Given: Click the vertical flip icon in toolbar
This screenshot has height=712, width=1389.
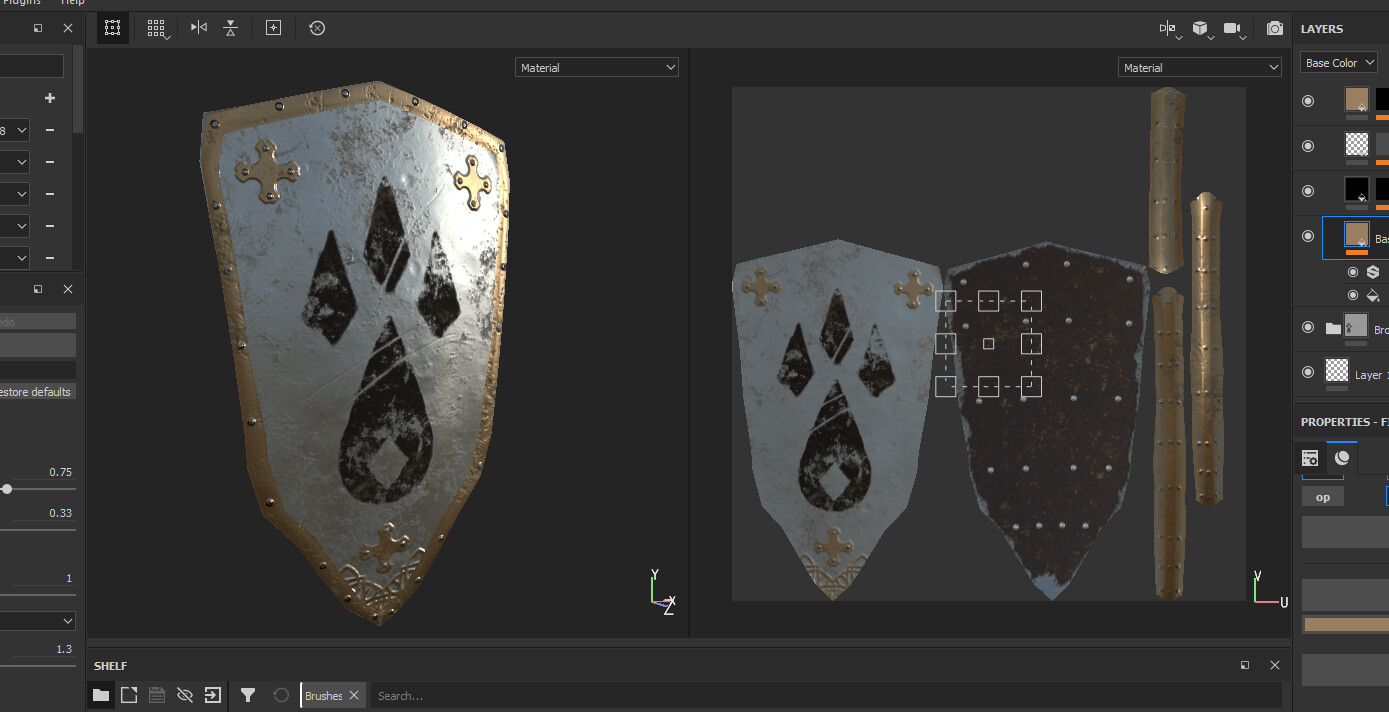Looking at the screenshot, I should click(231, 28).
